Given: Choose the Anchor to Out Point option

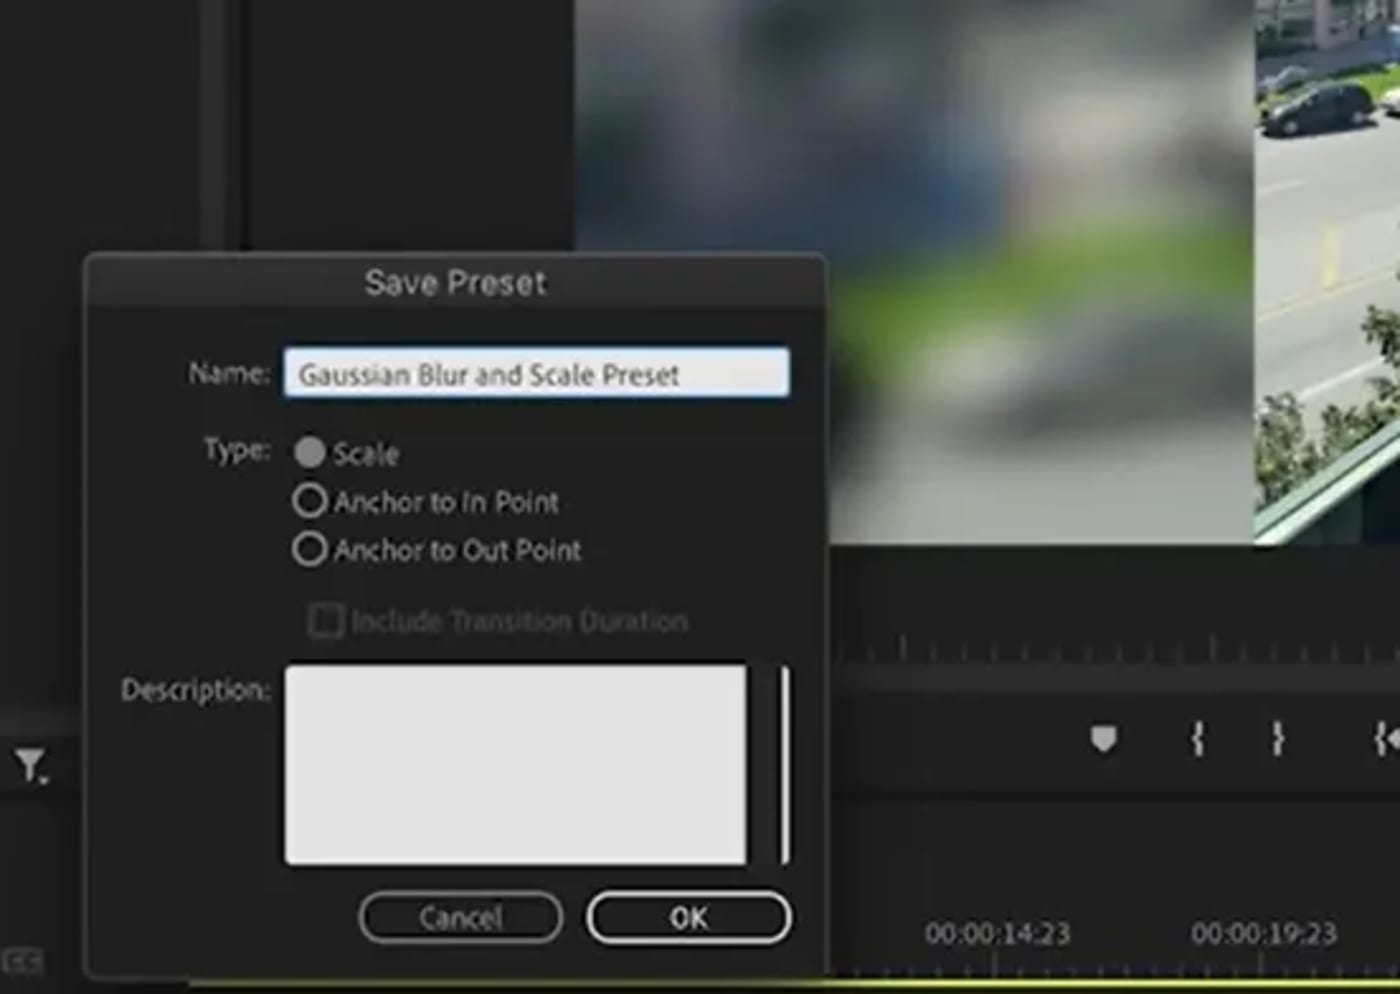Looking at the screenshot, I should pyautogui.click(x=310, y=549).
